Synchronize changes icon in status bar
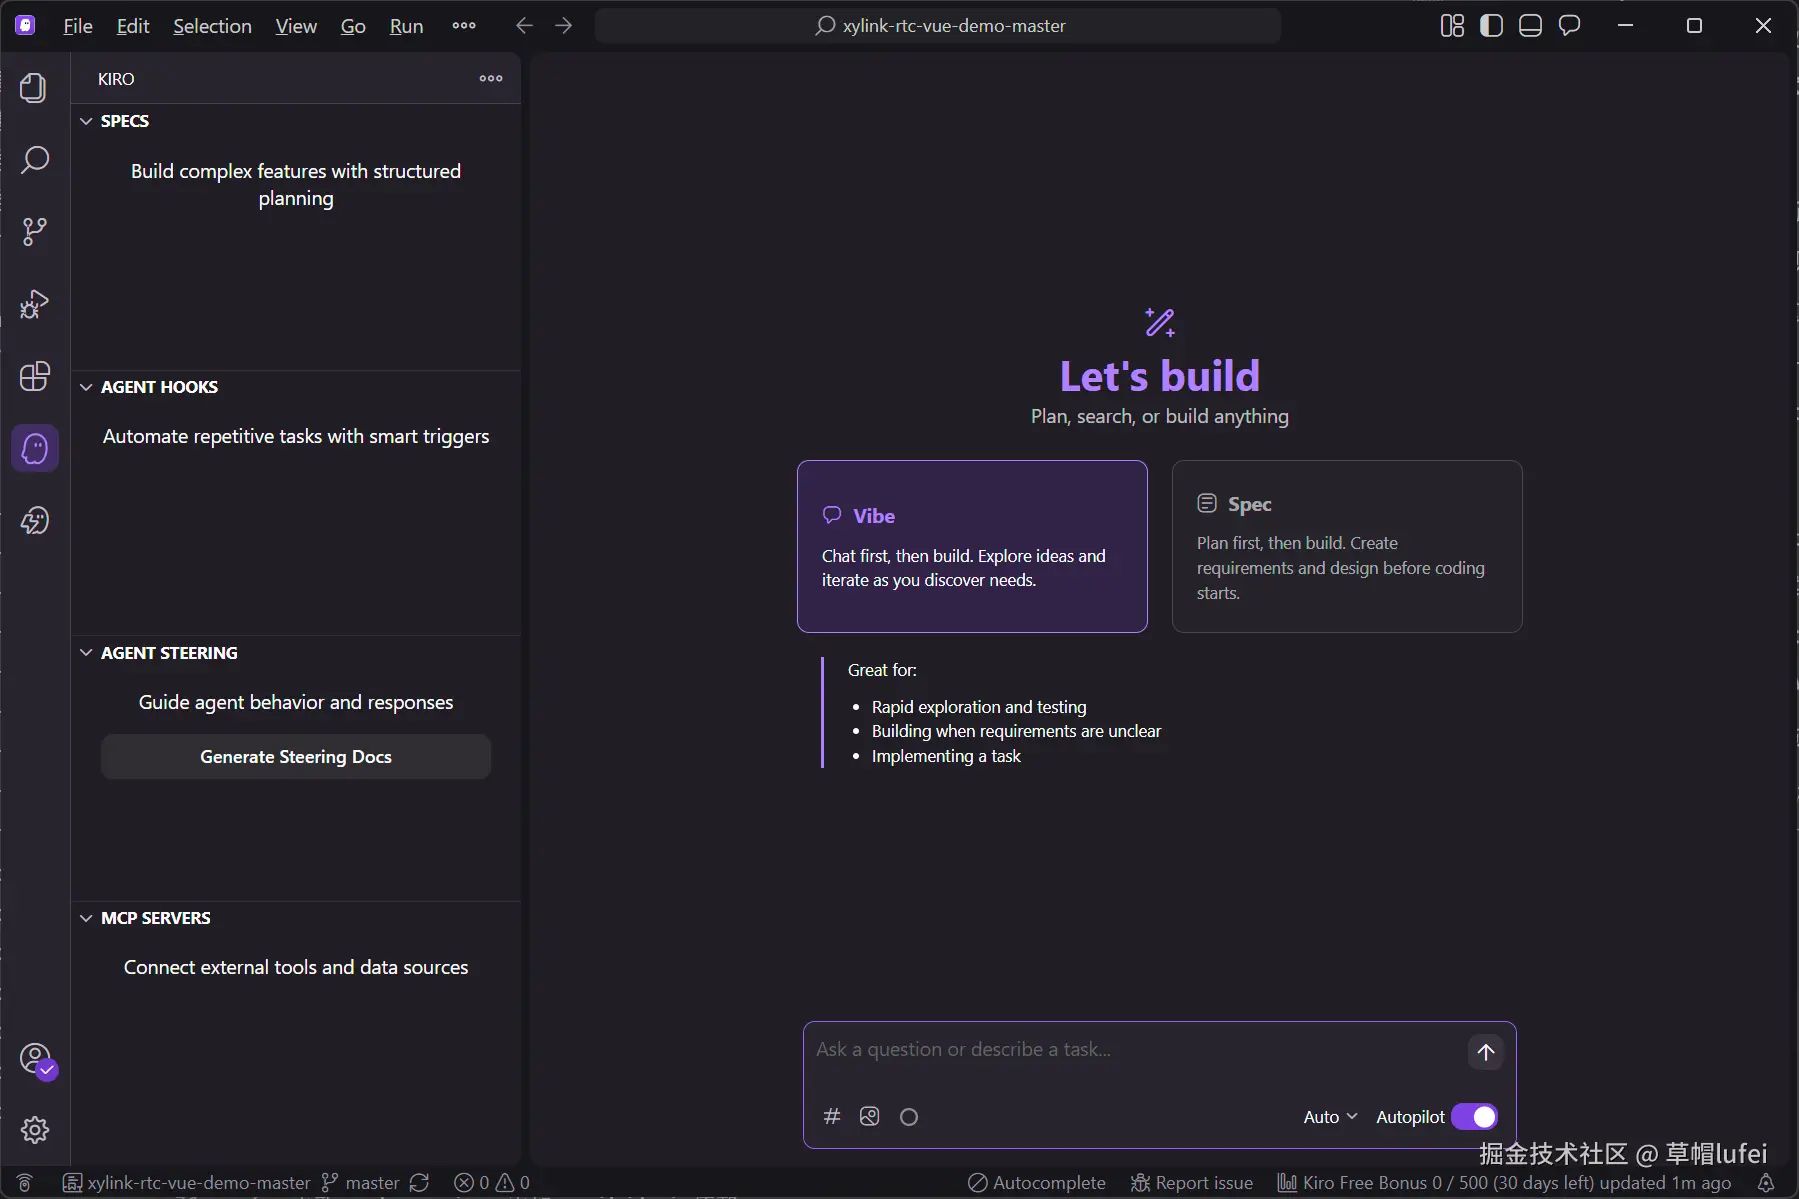Image resolution: width=1799 pixels, height=1199 pixels. pyautogui.click(x=419, y=1183)
